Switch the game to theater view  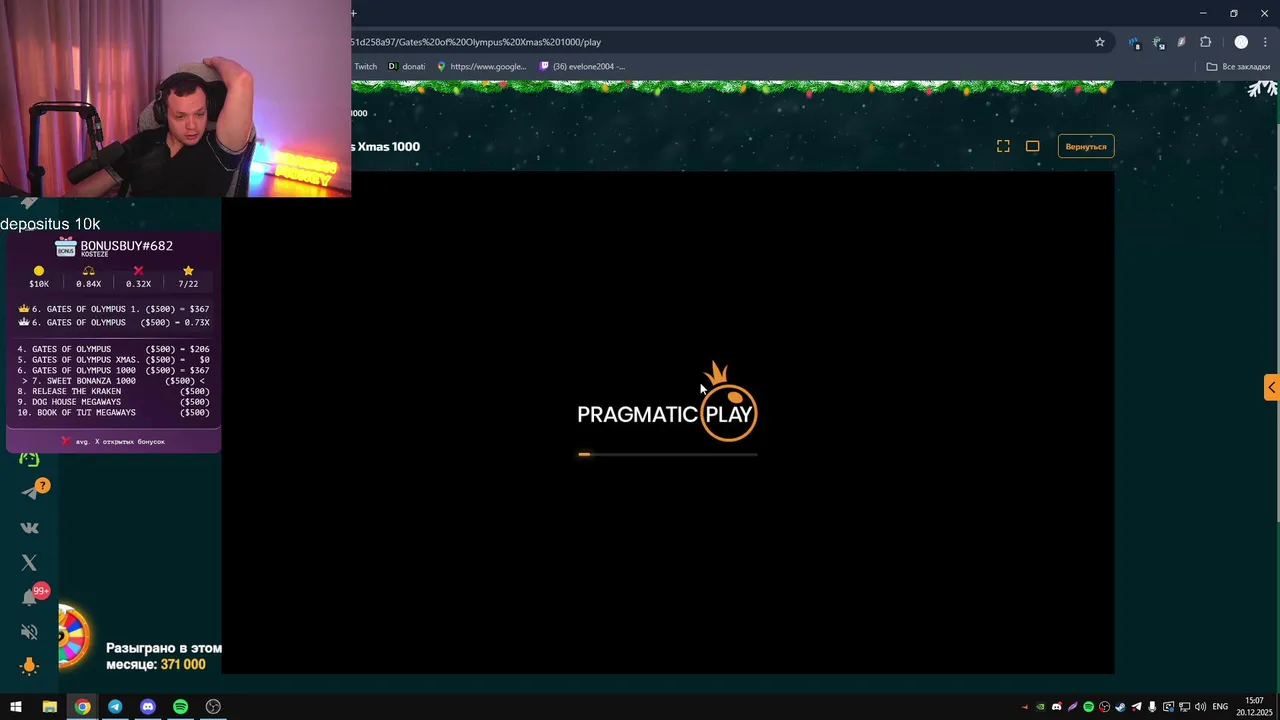1033,146
